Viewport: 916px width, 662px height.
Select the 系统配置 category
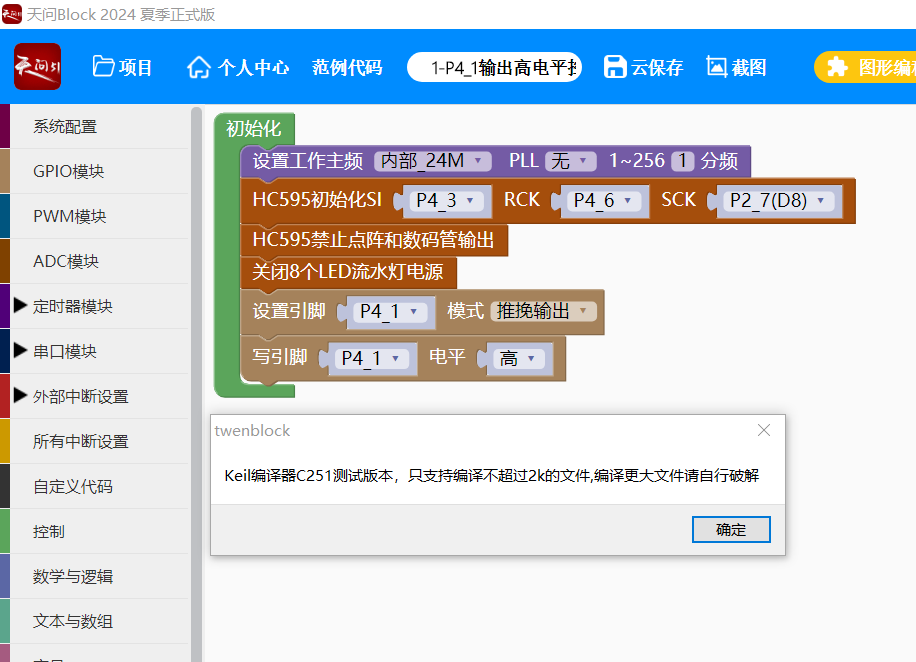coord(95,126)
